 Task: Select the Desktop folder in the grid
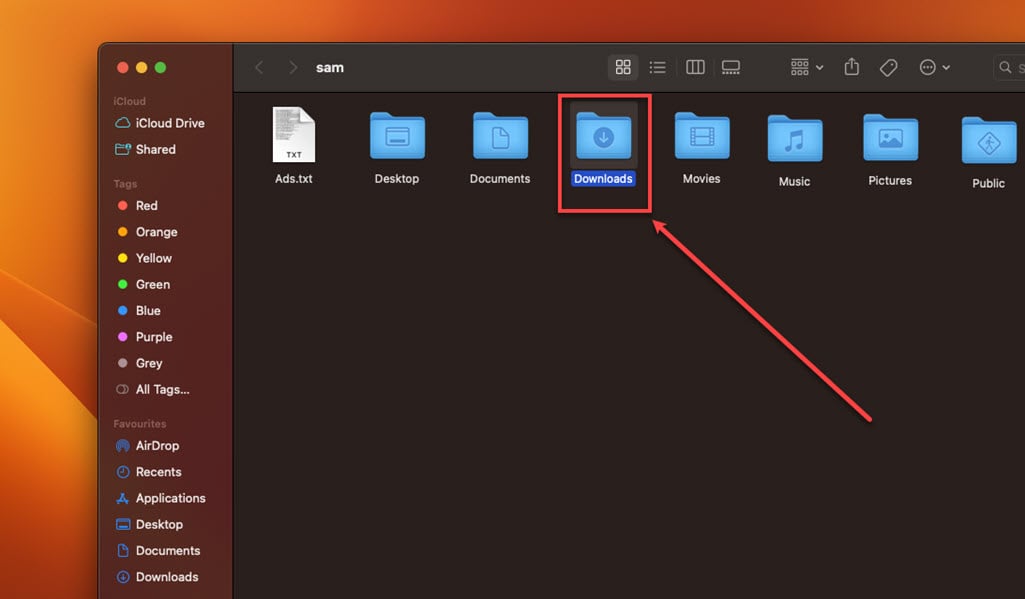pyautogui.click(x=397, y=148)
